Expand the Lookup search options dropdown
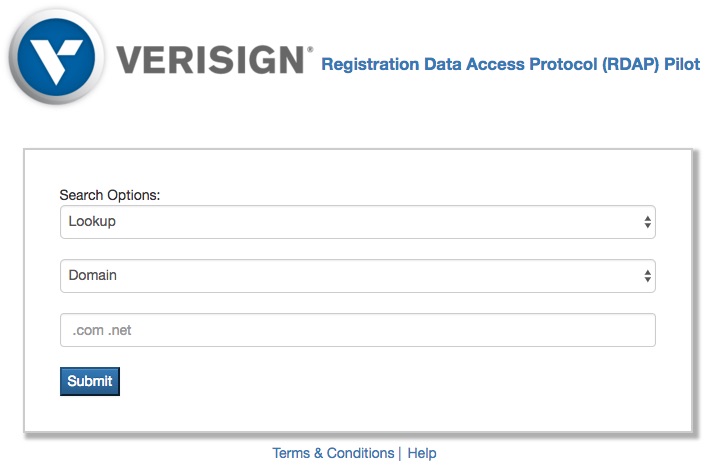 357,222
